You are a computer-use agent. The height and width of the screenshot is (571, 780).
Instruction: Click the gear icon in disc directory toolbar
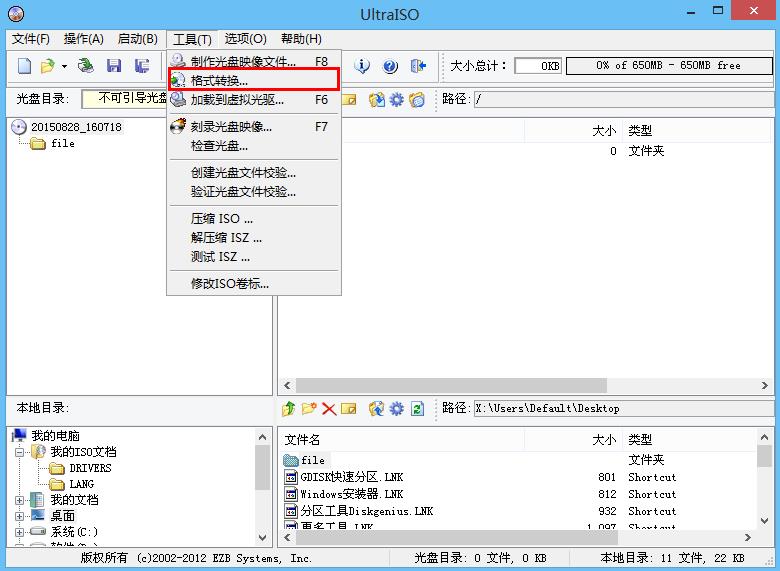(396, 99)
